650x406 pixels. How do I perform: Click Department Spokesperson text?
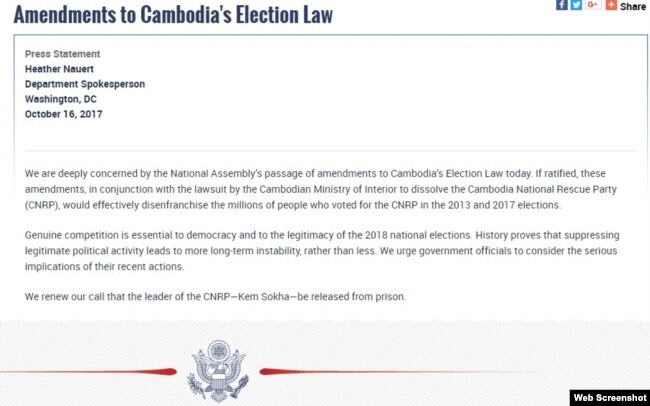pos(85,84)
